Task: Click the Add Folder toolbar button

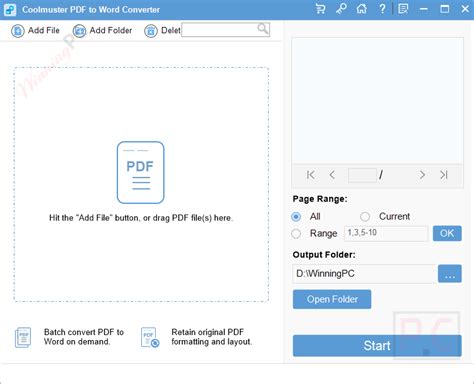Action: tap(102, 31)
